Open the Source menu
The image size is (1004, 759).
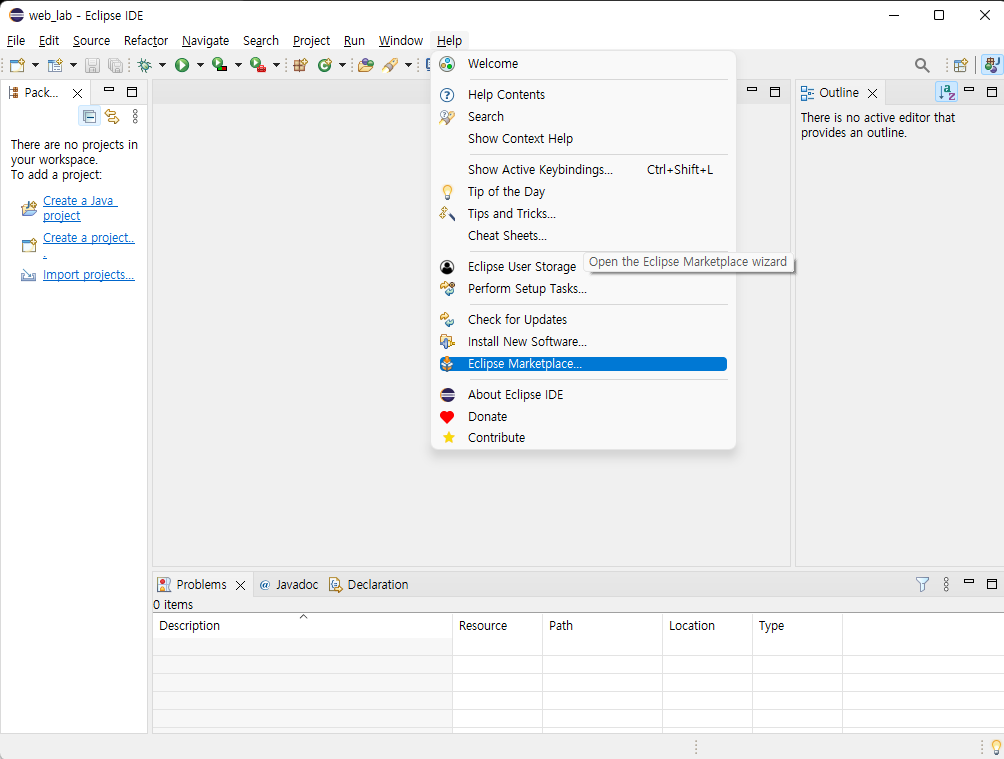92,40
